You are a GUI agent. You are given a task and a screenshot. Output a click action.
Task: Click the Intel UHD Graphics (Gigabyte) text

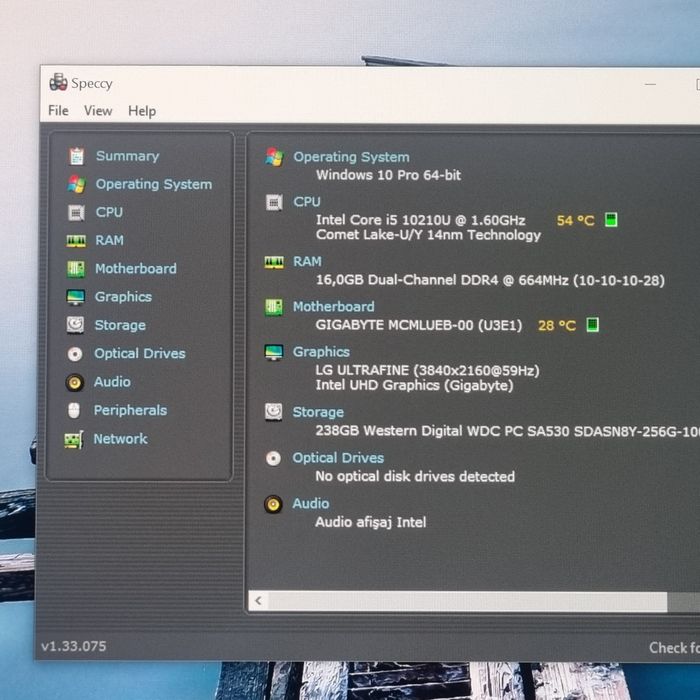coord(414,385)
